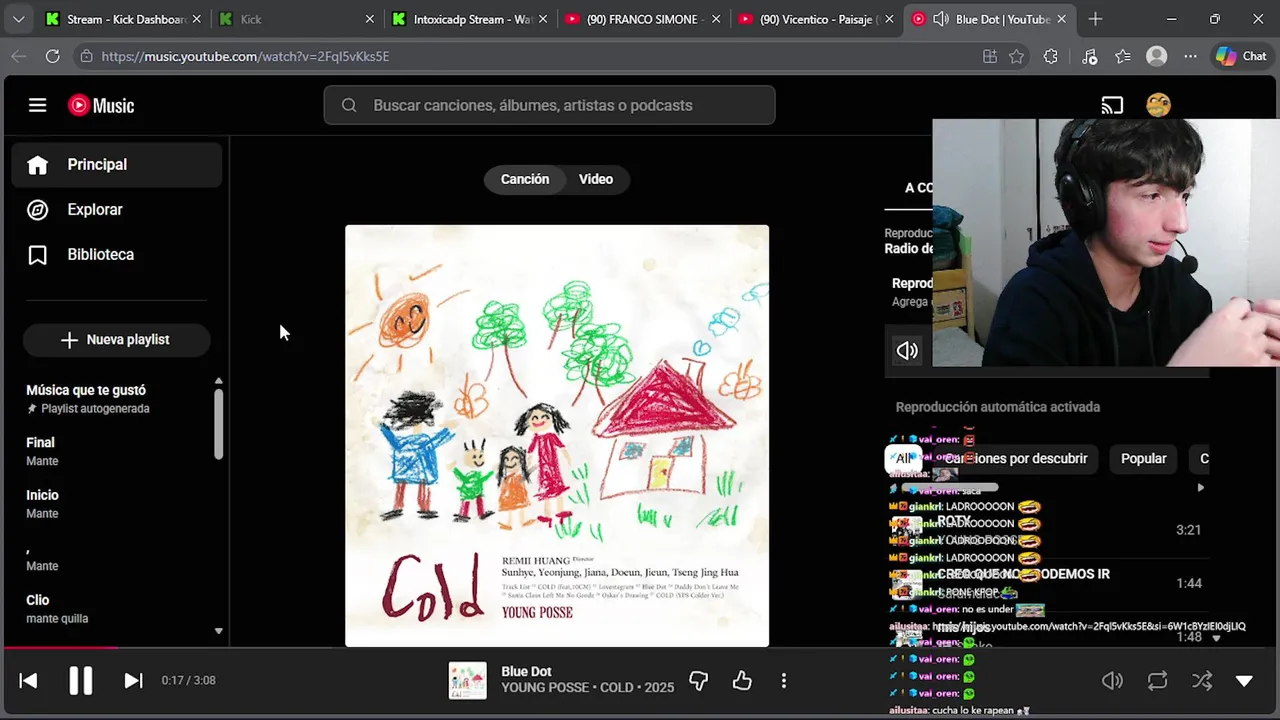Open the hamburger guide menu
Viewport: 1280px width, 720px height.
(x=37, y=105)
